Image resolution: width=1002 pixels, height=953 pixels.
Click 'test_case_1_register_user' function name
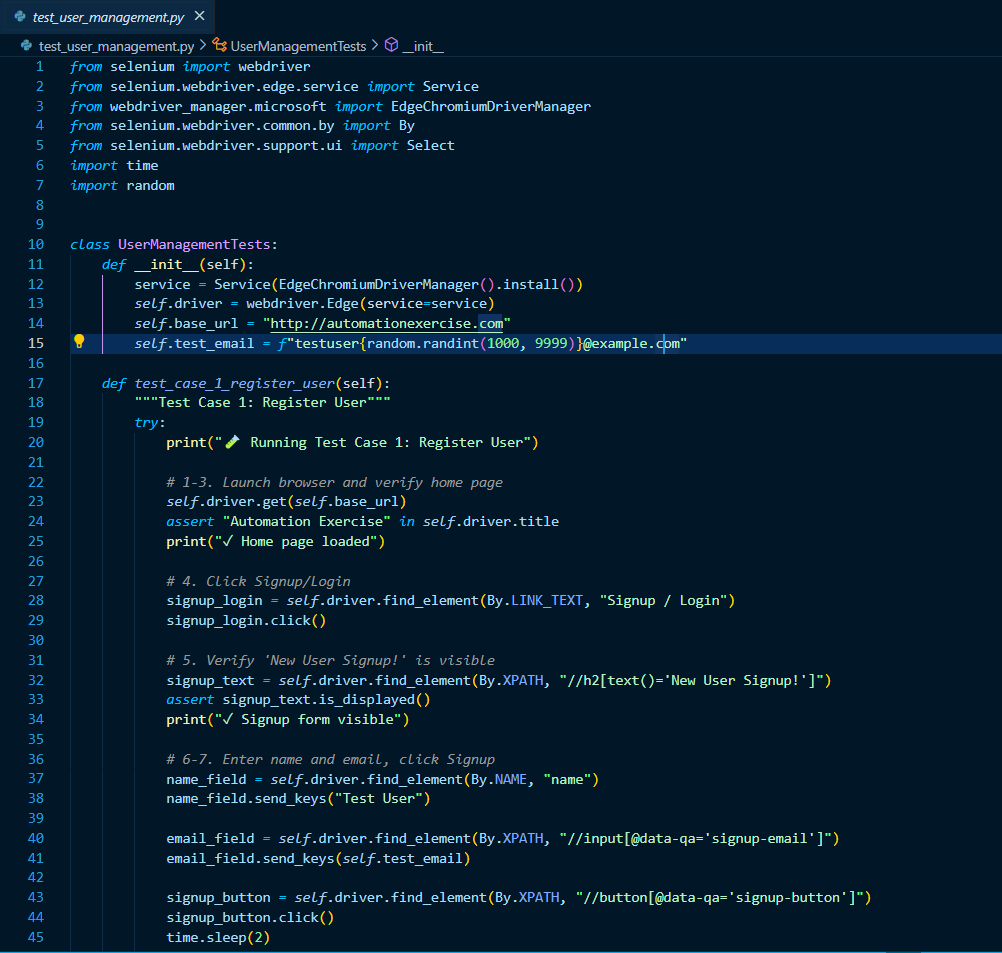235,383
